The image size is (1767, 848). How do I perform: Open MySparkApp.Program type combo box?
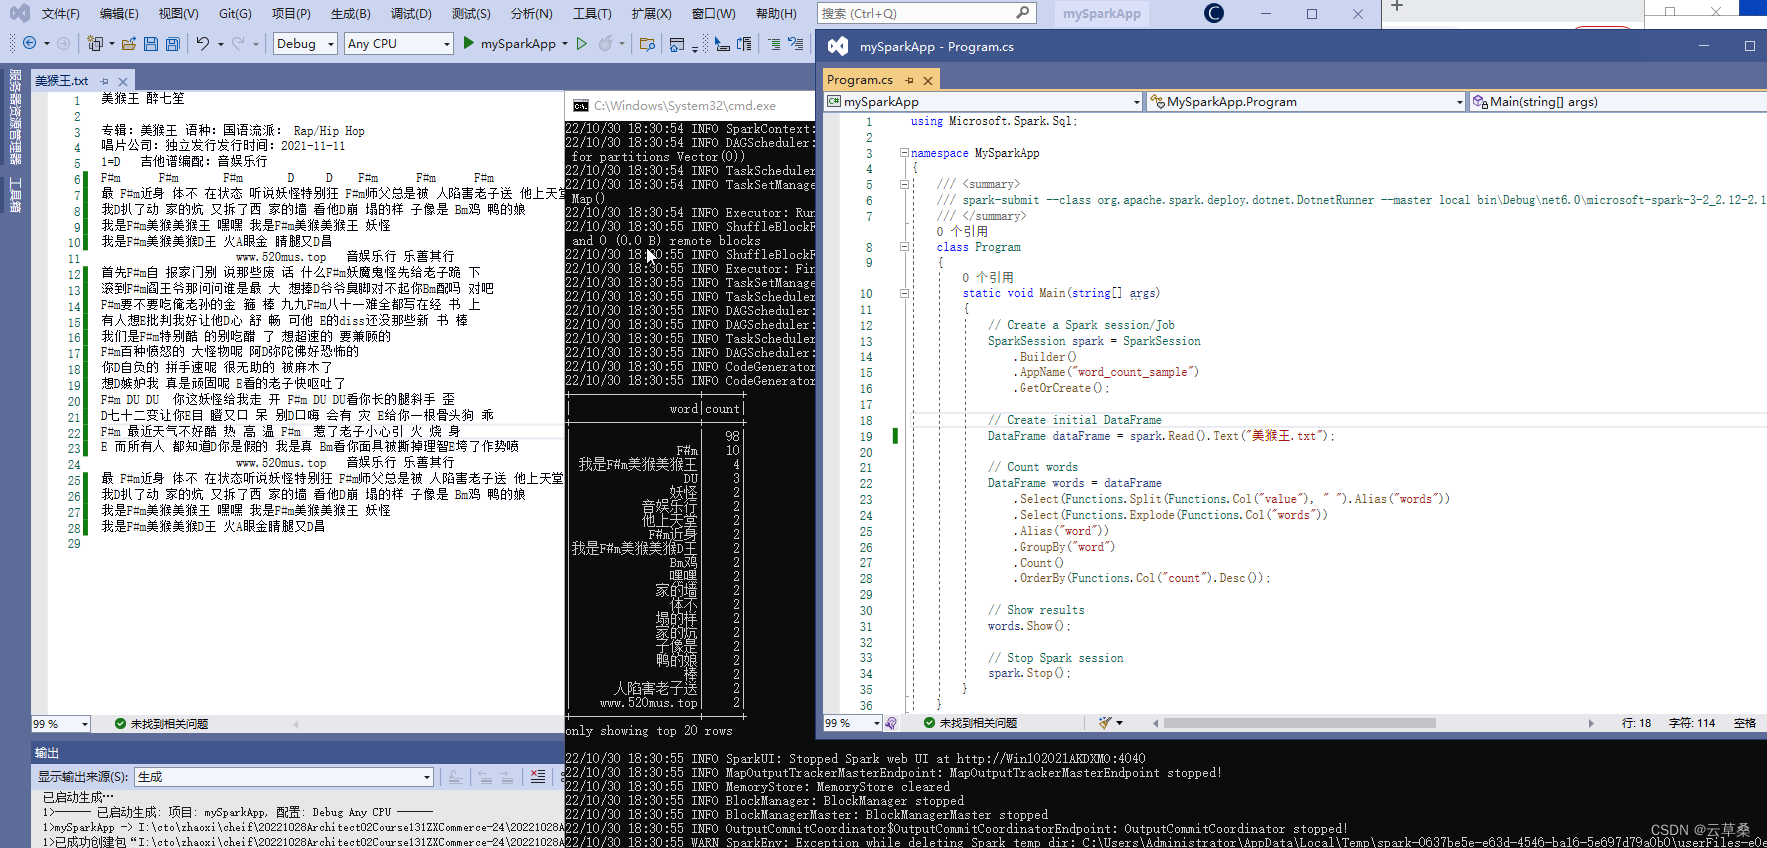[1306, 101]
